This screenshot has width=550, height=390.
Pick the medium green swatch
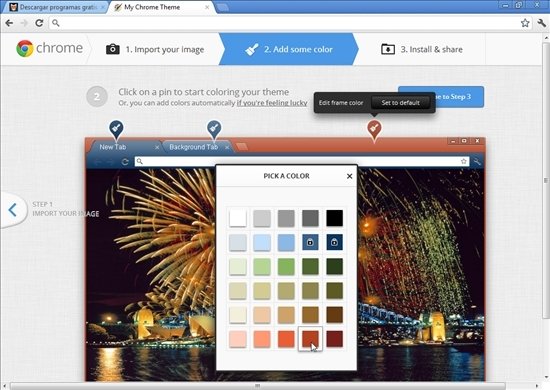tap(286, 267)
